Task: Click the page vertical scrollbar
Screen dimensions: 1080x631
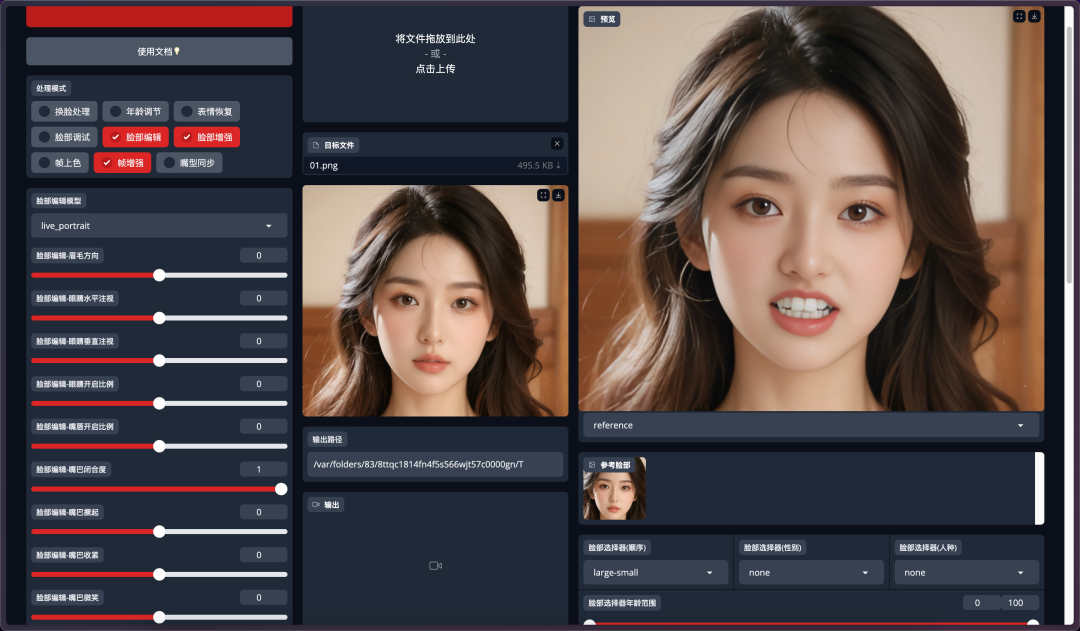Action: tap(1070, 155)
